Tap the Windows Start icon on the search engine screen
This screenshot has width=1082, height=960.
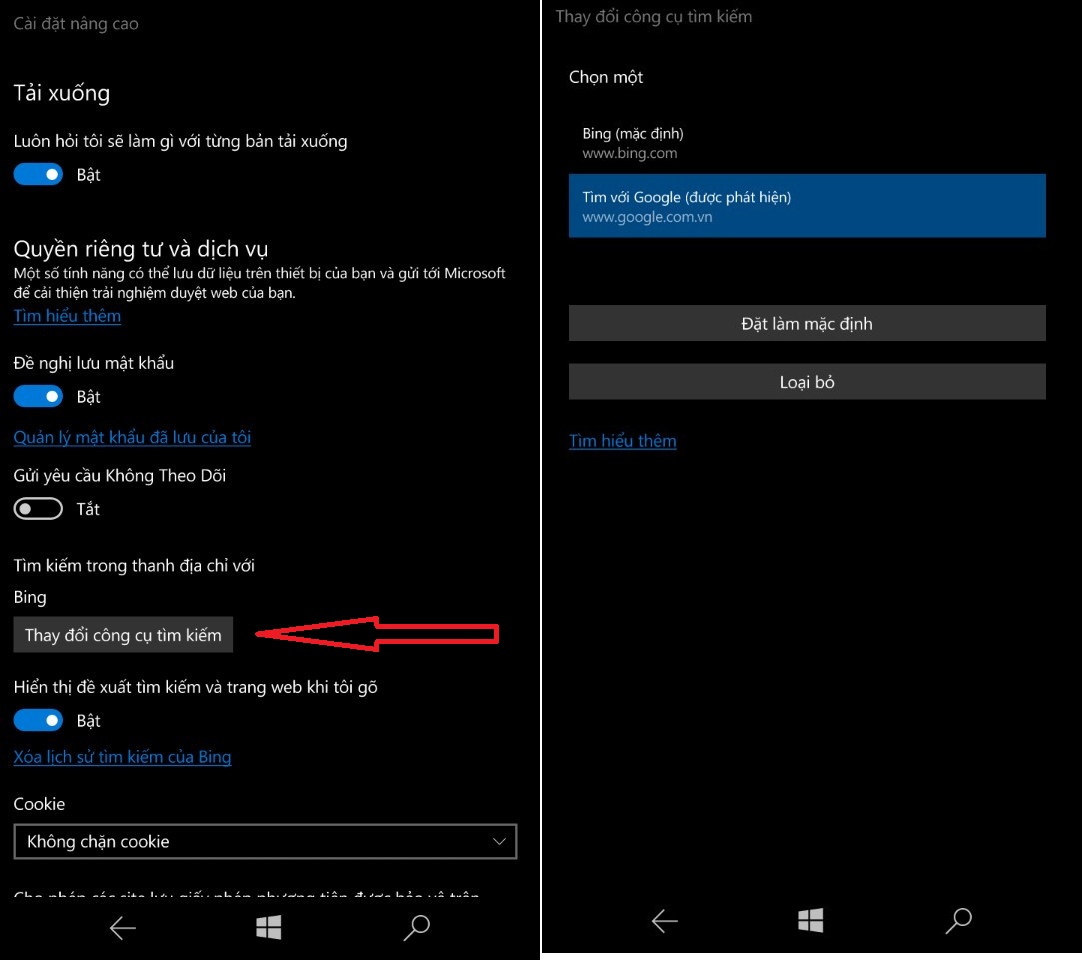pyautogui.click(x=810, y=920)
